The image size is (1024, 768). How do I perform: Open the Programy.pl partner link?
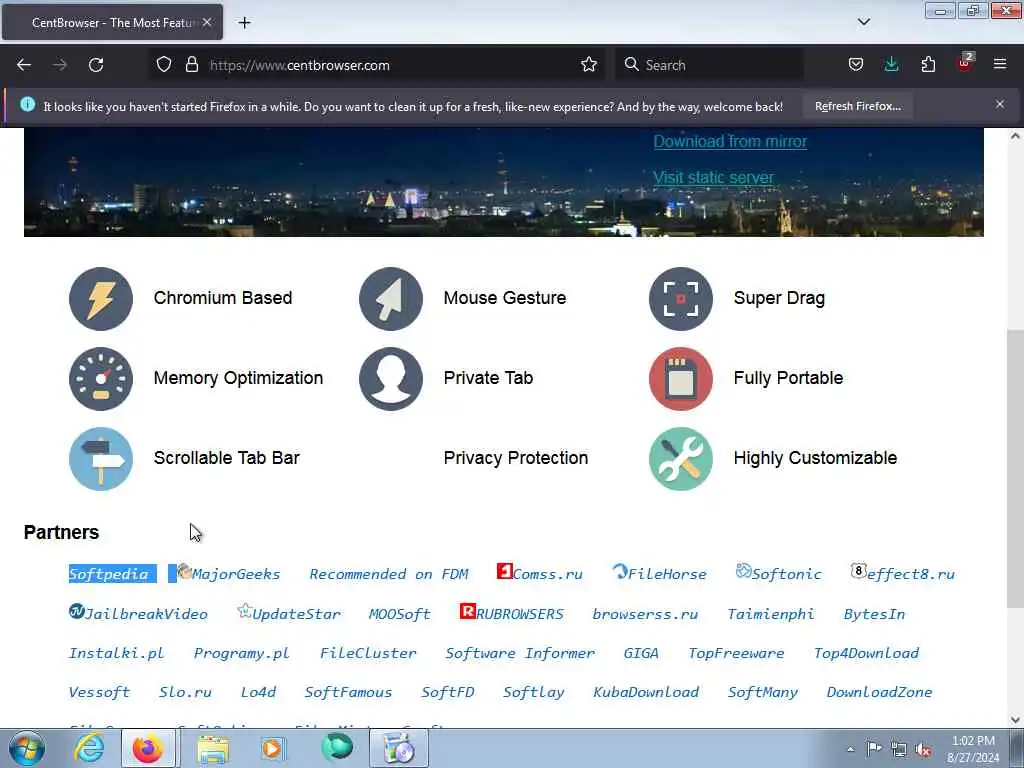pos(242,653)
